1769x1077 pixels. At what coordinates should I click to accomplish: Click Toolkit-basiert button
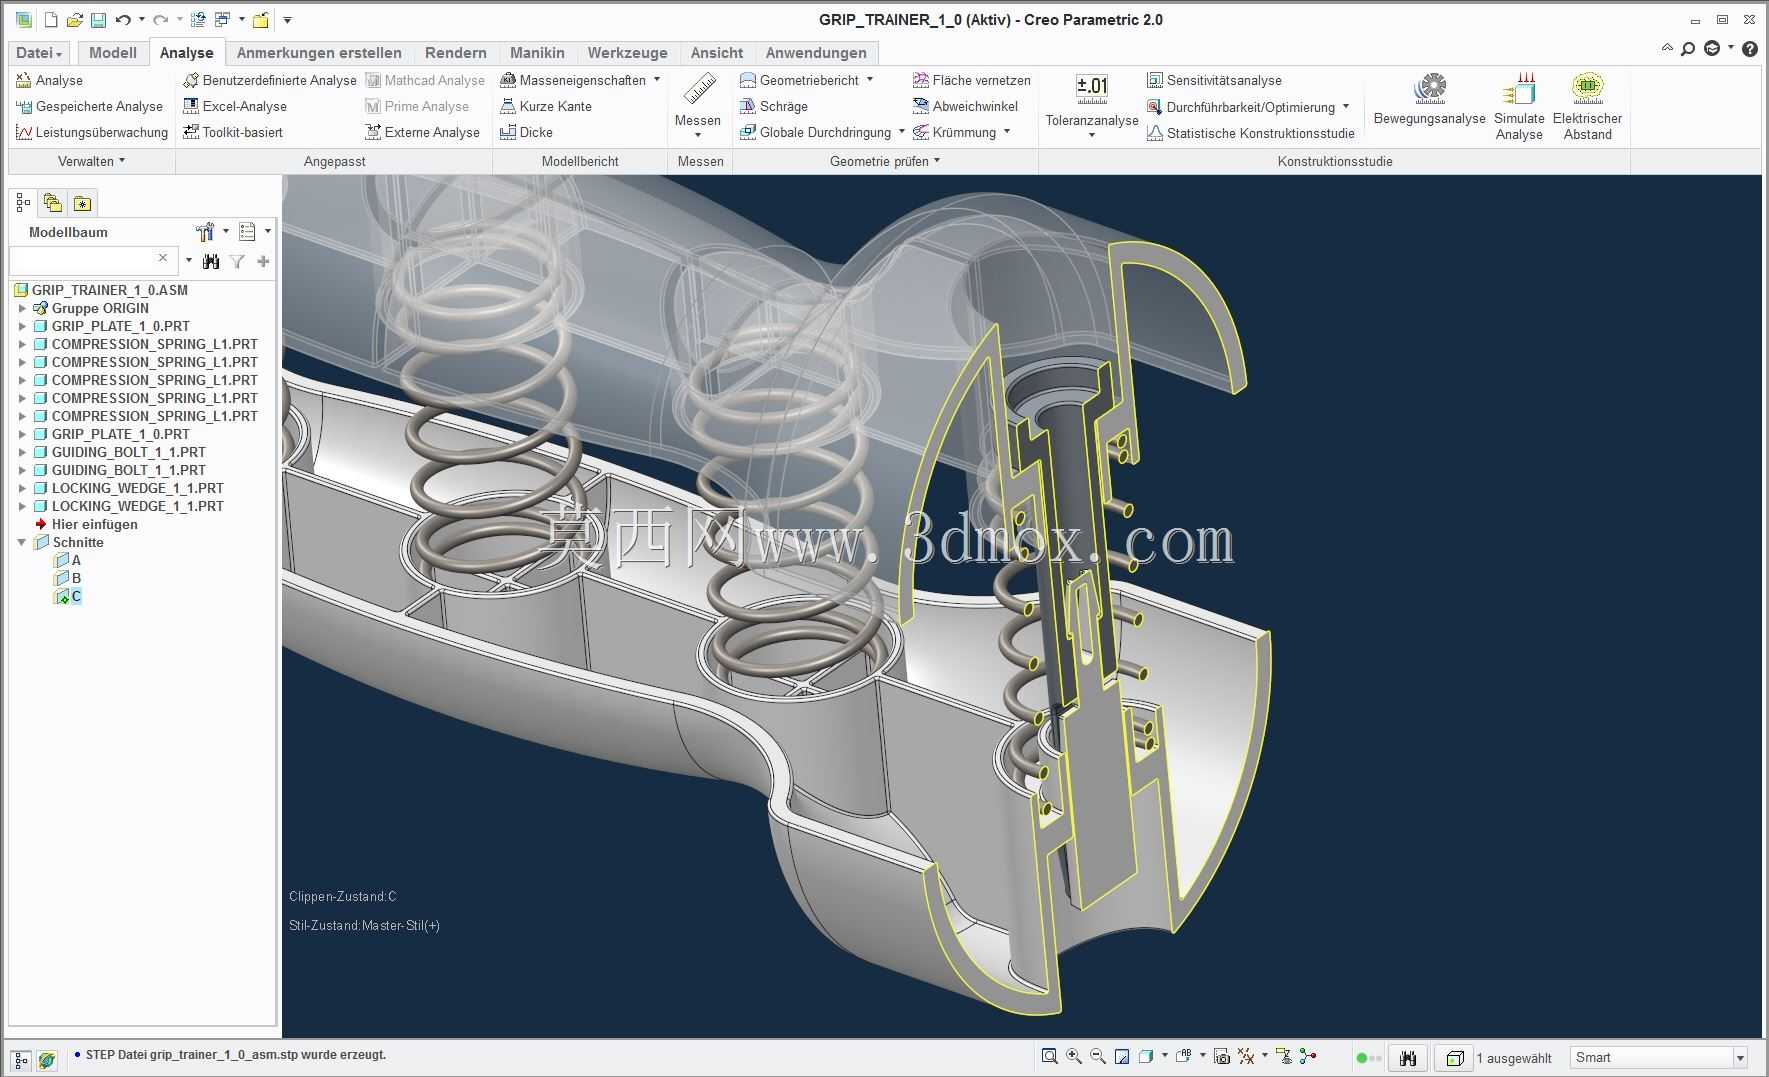pyautogui.click(x=233, y=132)
